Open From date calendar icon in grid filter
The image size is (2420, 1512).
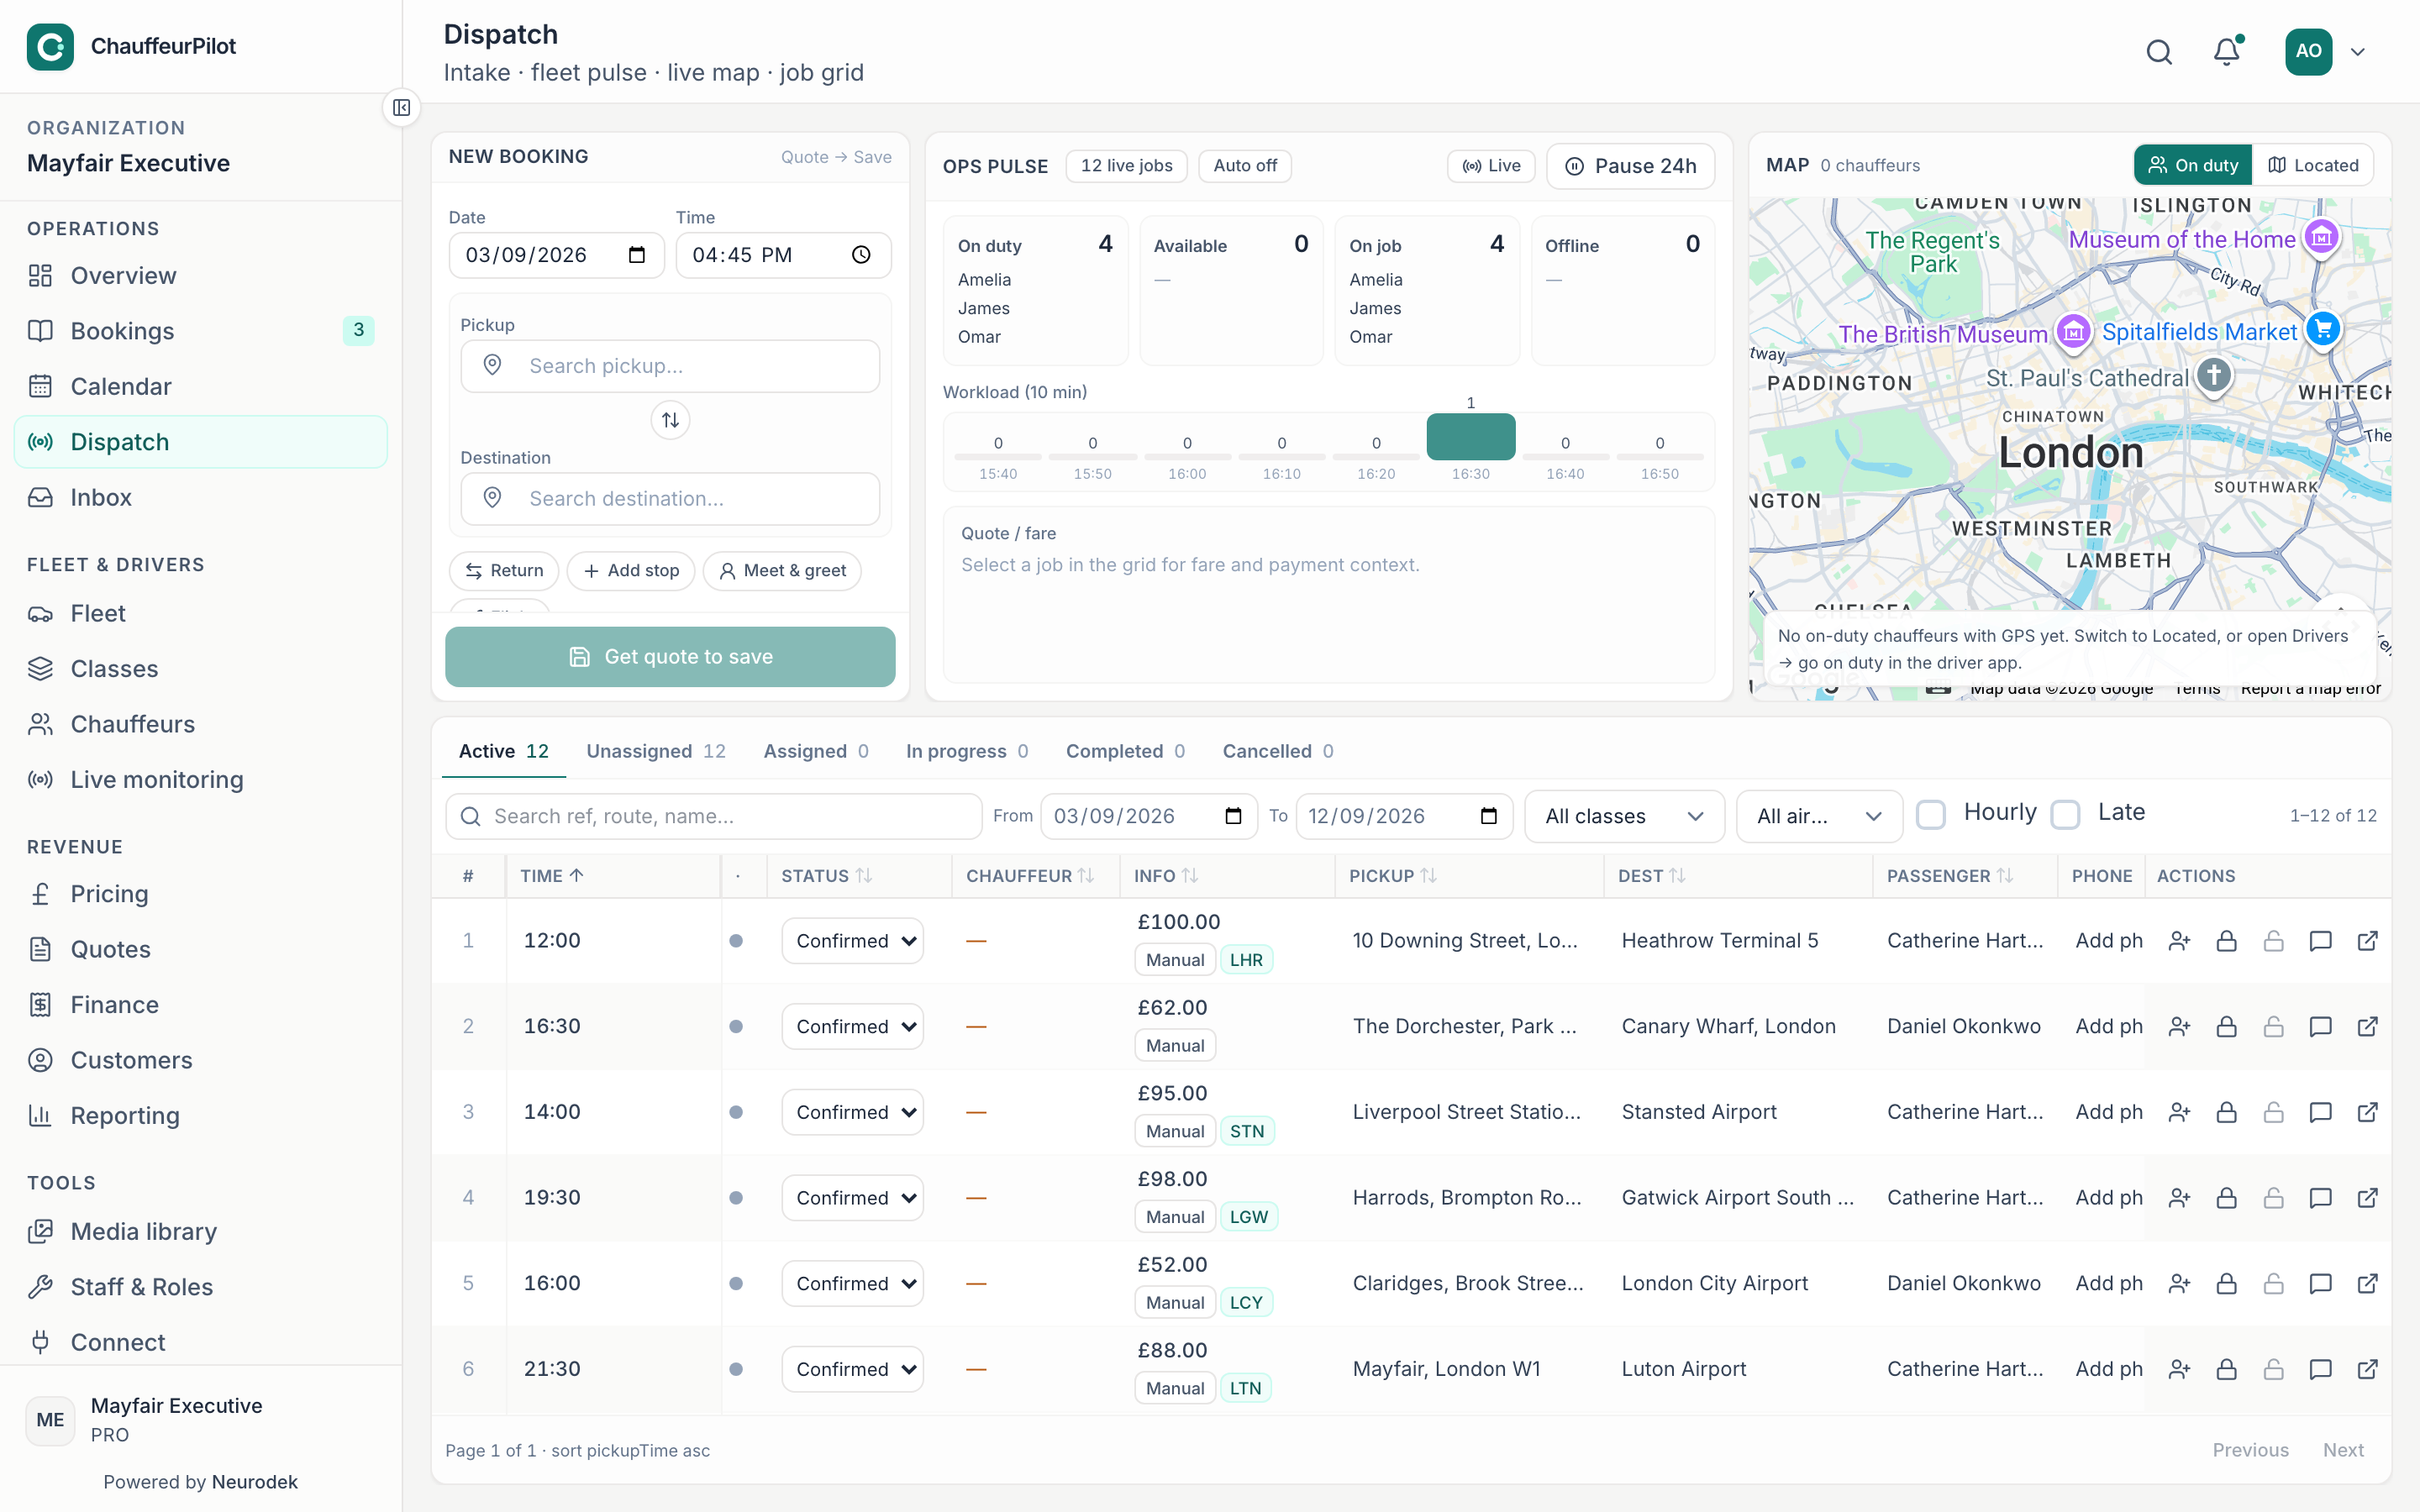[x=1233, y=816]
